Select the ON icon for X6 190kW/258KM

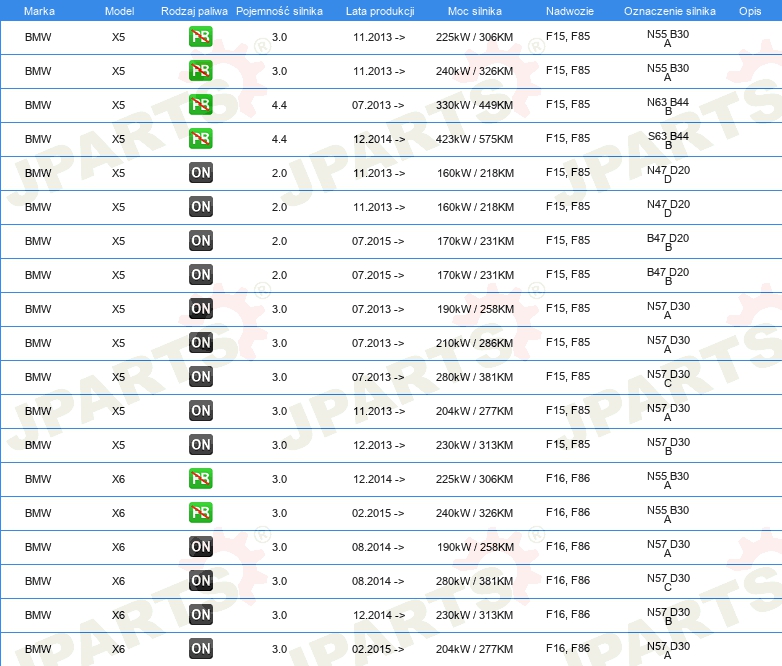point(201,547)
